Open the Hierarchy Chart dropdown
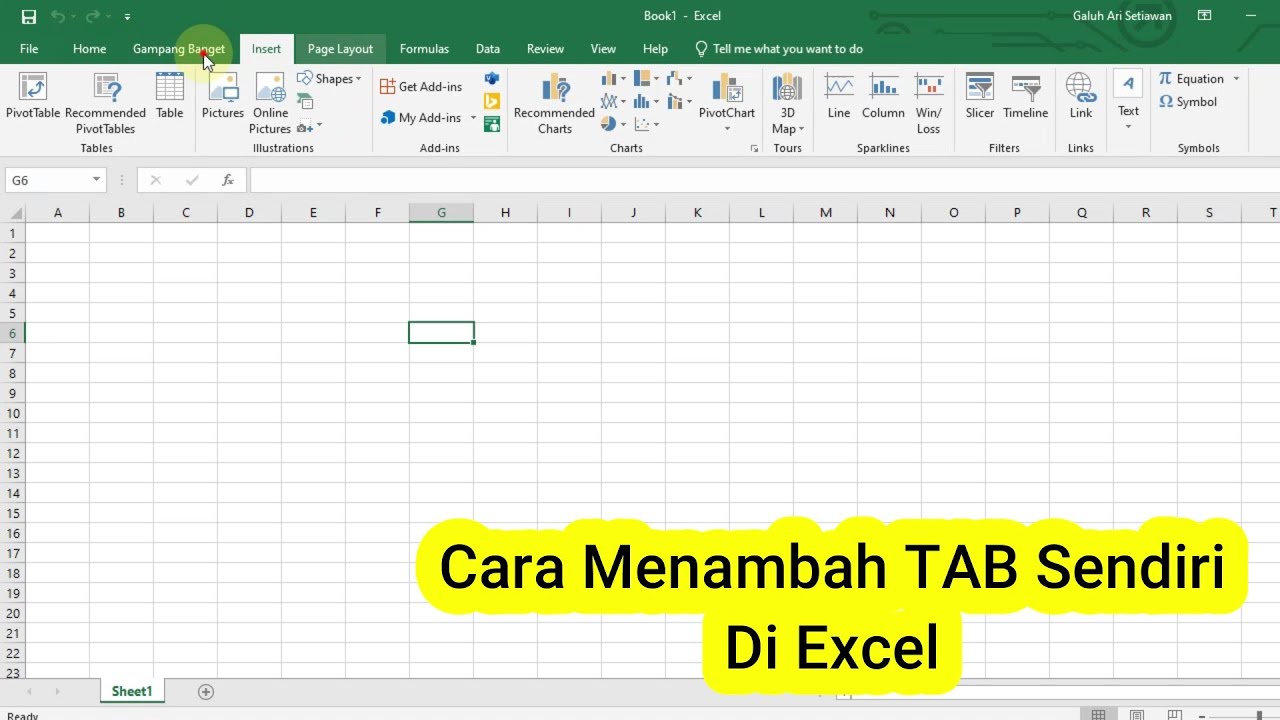 pyautogui.click(x=646, y=79)
